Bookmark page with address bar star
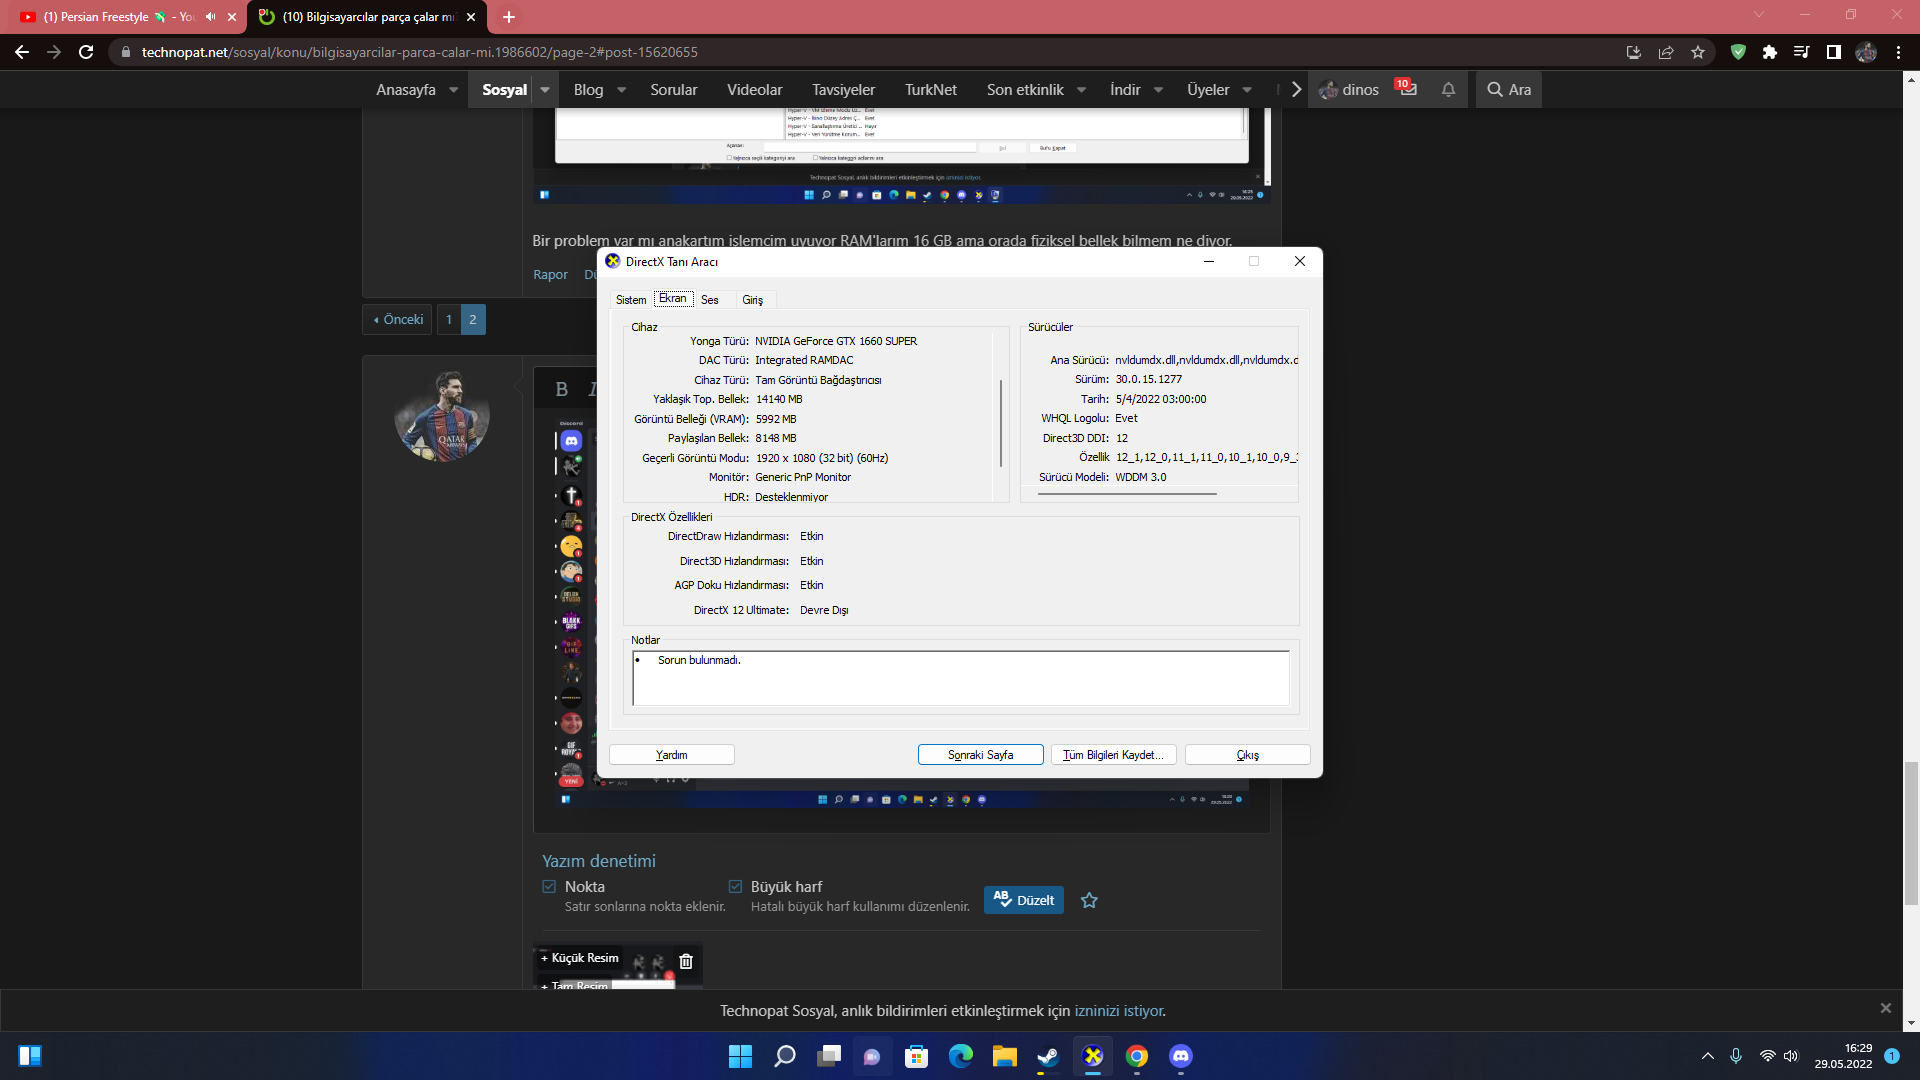 1698,52
